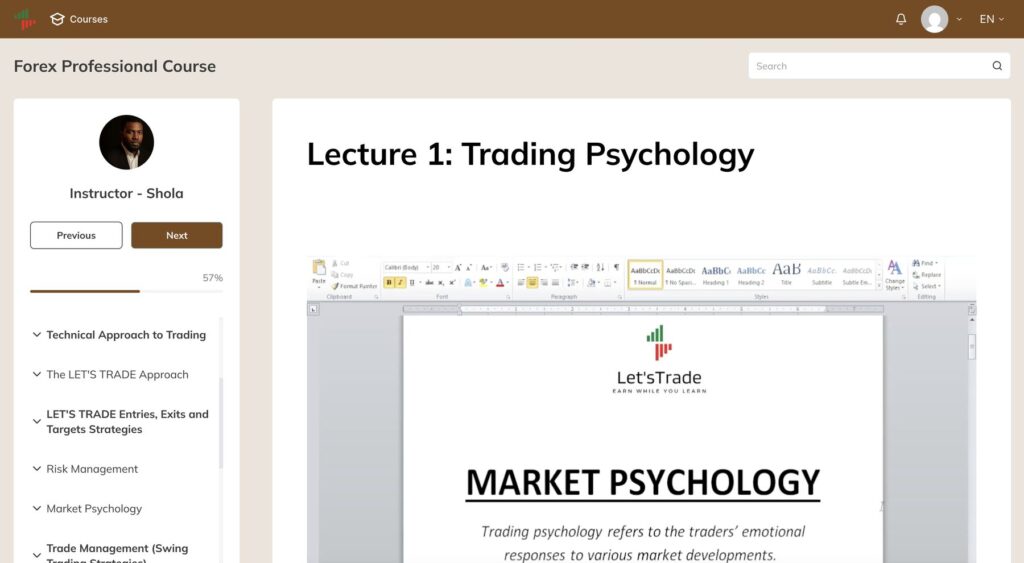
Task: View instructor Shola's profile photo
Action: (x=127, y=142)
